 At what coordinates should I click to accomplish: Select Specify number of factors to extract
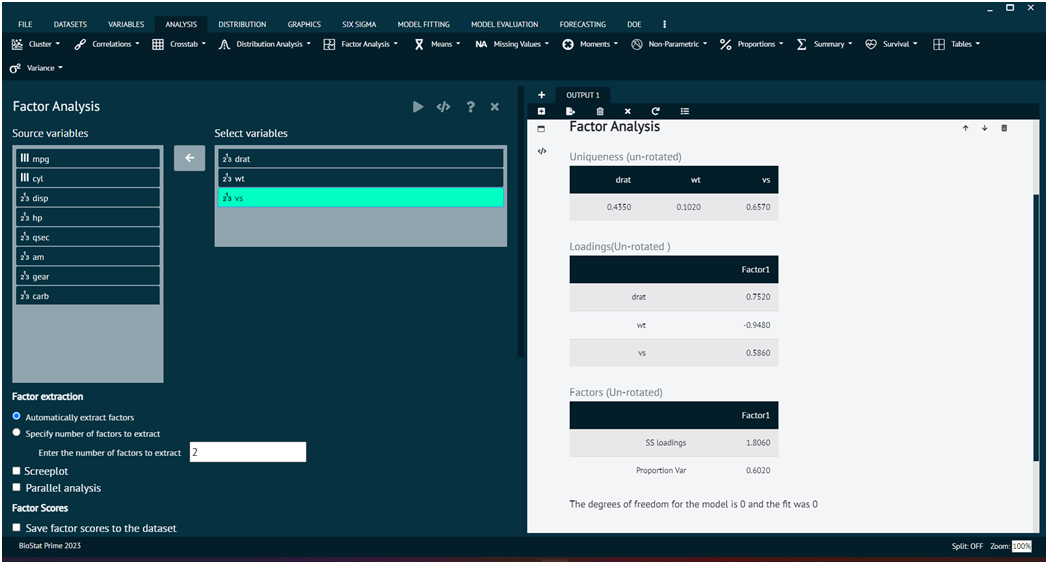(17, 433)
